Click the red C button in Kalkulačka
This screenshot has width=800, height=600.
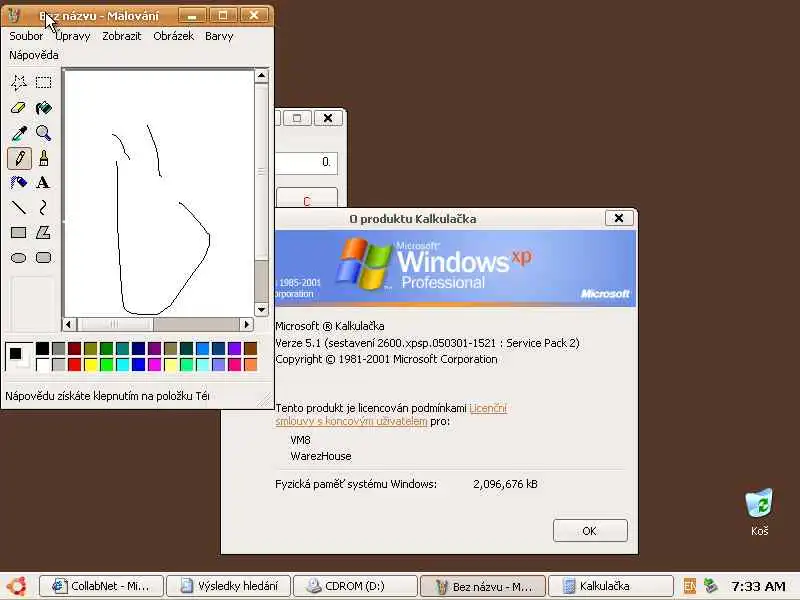click(x=307, y=199)
